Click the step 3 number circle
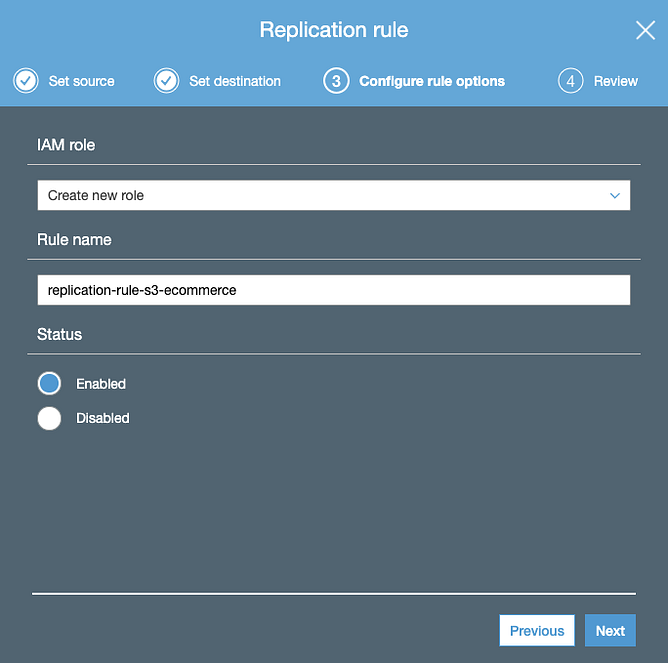The height and width of the screenshot is (663, 668). coord(336,81)
